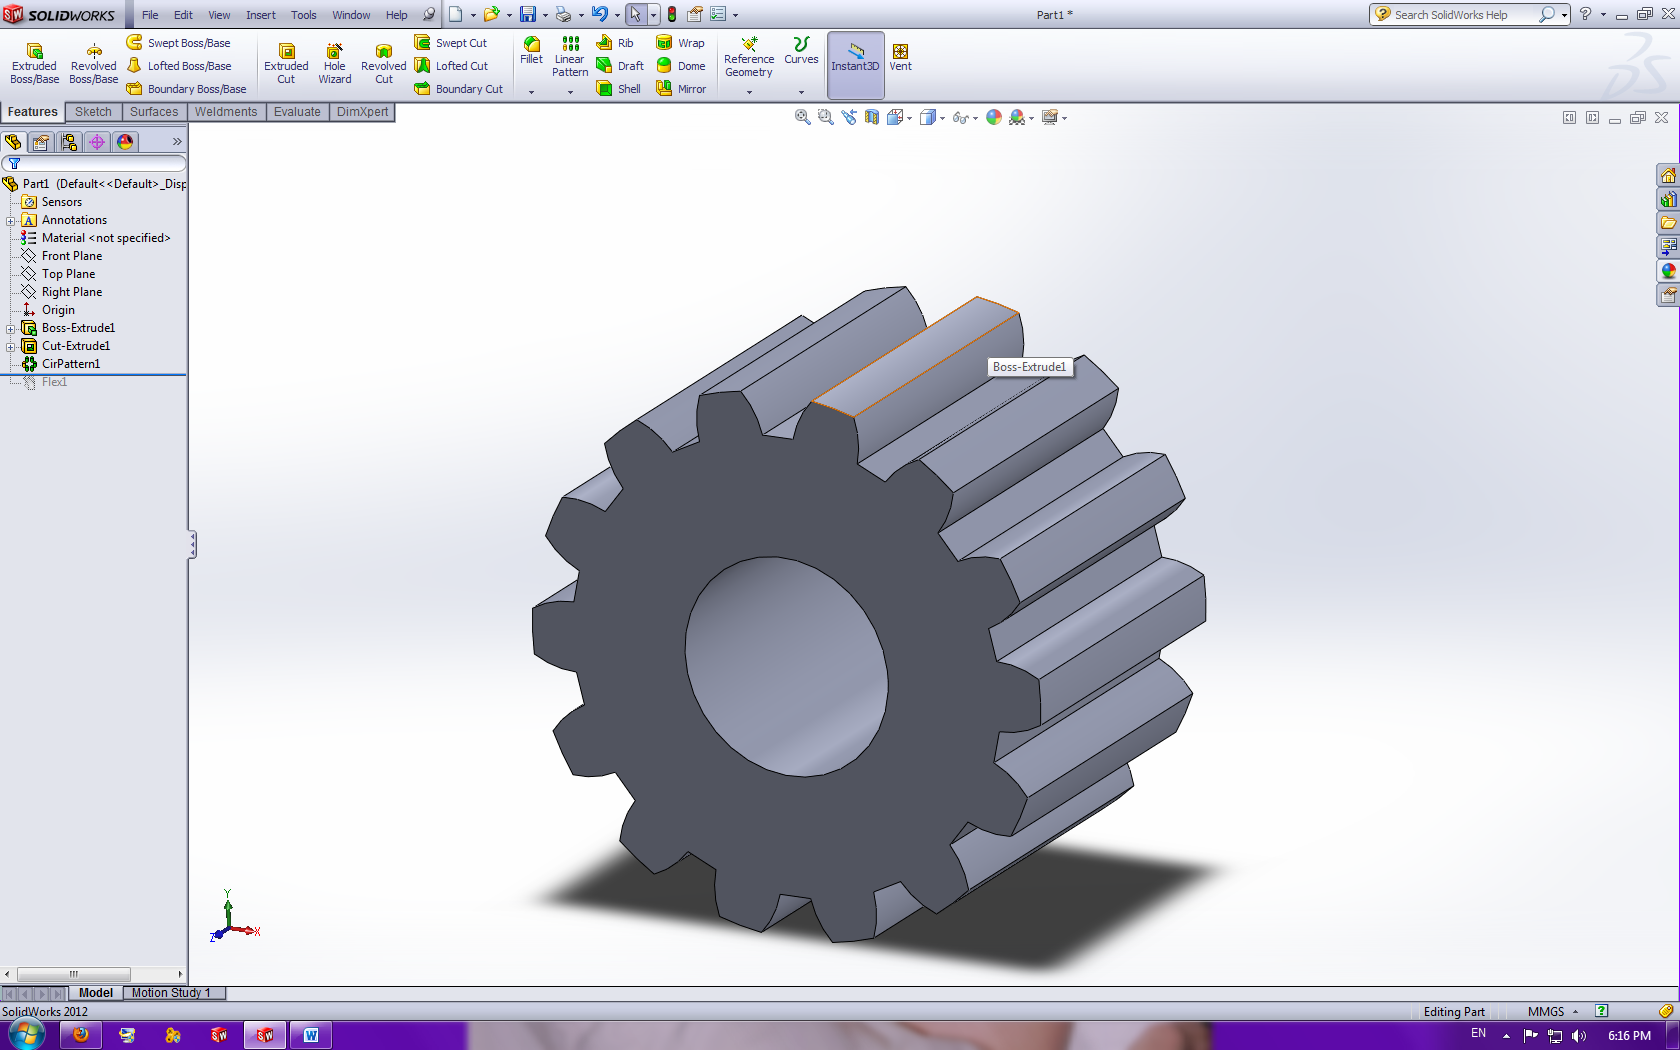1680x1050 pixels.
Task: Choose the Swept Cut tool
Action: coord(451,43)
